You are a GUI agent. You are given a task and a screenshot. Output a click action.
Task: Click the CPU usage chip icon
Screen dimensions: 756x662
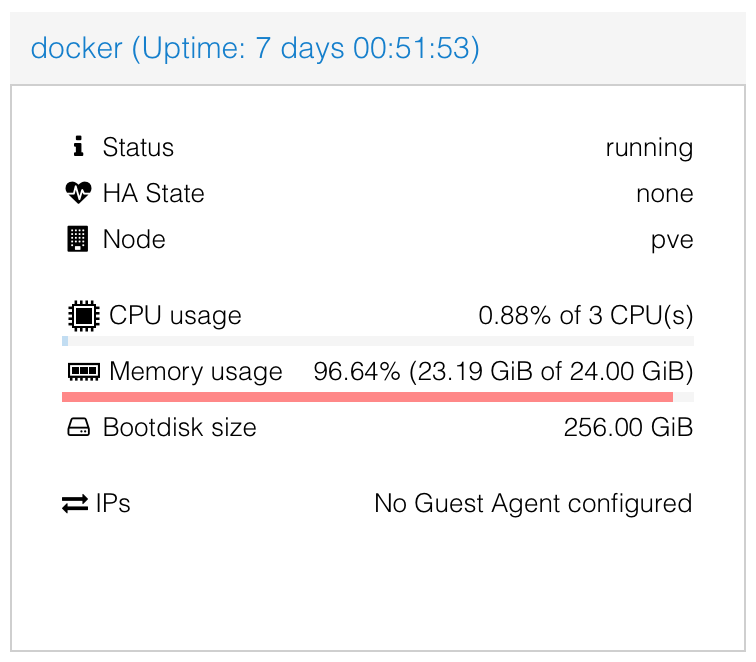[x=82, y=316]
